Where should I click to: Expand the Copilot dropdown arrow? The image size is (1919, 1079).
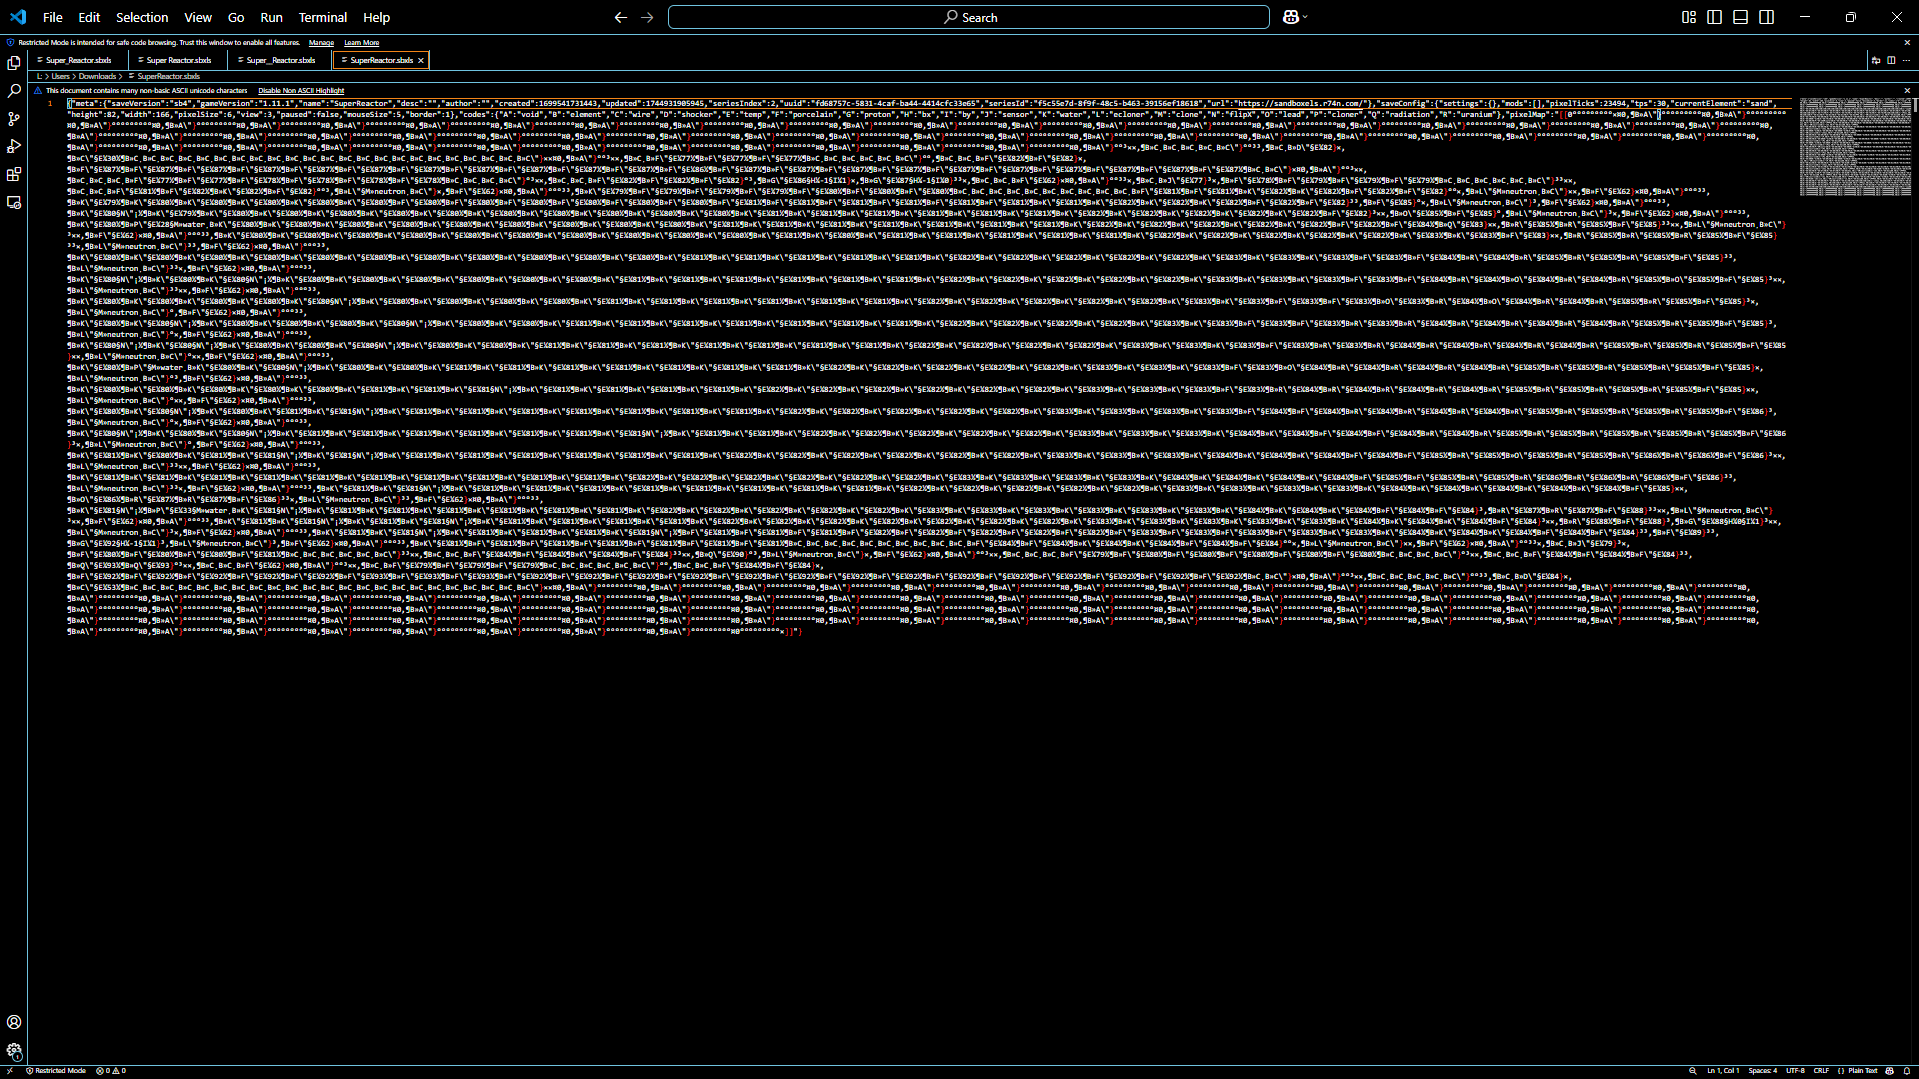(x=1305, y=17)
